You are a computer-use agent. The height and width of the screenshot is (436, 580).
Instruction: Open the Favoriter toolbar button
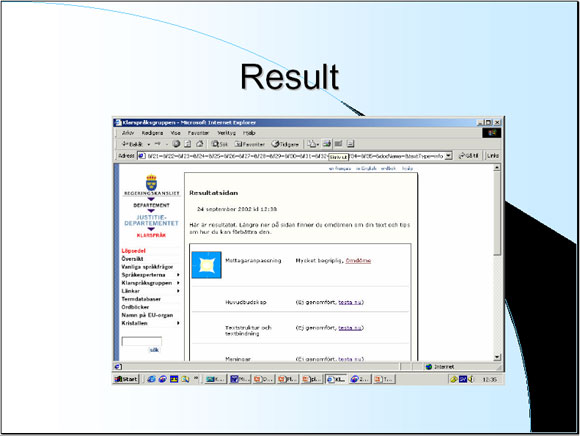tap(250, 144)
